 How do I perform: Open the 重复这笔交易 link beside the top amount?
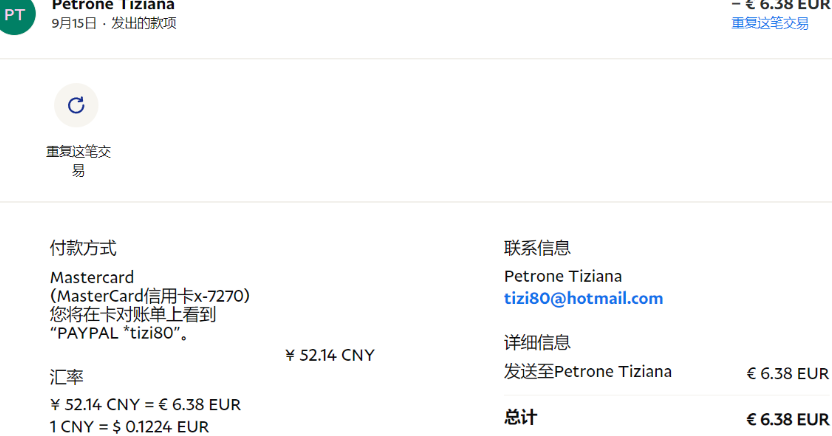770,23
